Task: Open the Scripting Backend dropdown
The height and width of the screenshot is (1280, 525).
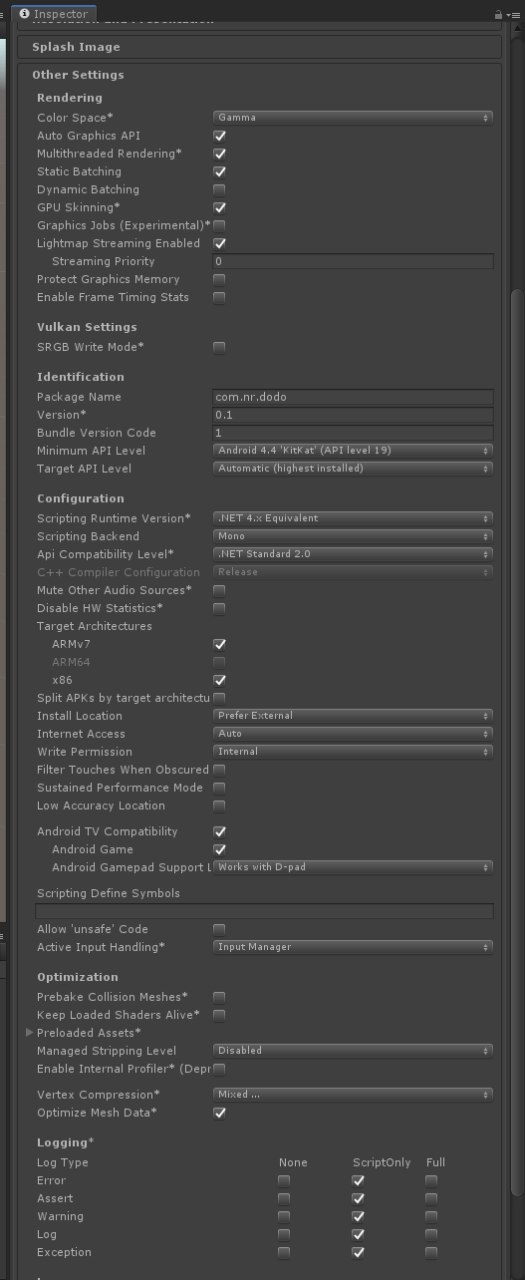Action: point(353,537)
